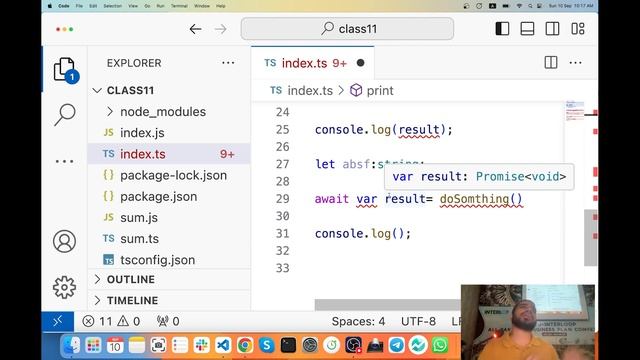Toggle the secondary side bar layout icon
This screenshot has height=360, width=640.
[552, 29]
